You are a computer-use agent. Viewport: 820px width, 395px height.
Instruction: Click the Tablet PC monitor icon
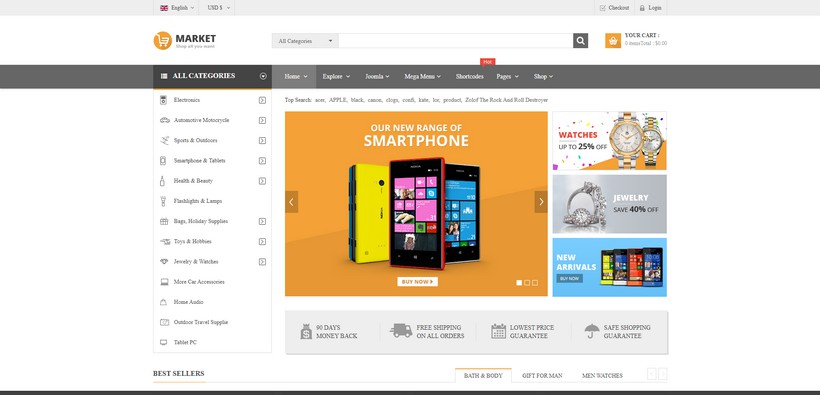pyautogui.click(x=164, y=343)
